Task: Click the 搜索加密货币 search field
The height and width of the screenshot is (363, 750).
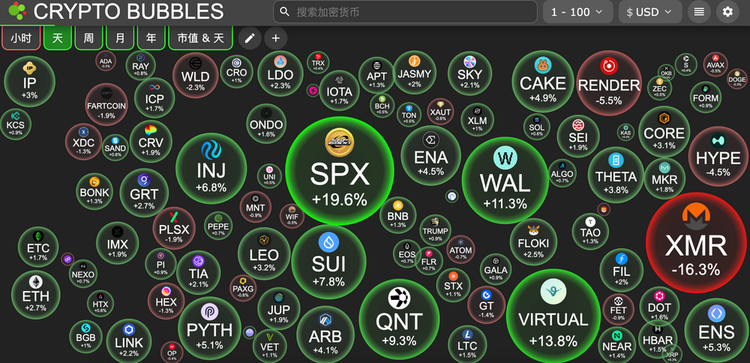Action: point(405,11)
